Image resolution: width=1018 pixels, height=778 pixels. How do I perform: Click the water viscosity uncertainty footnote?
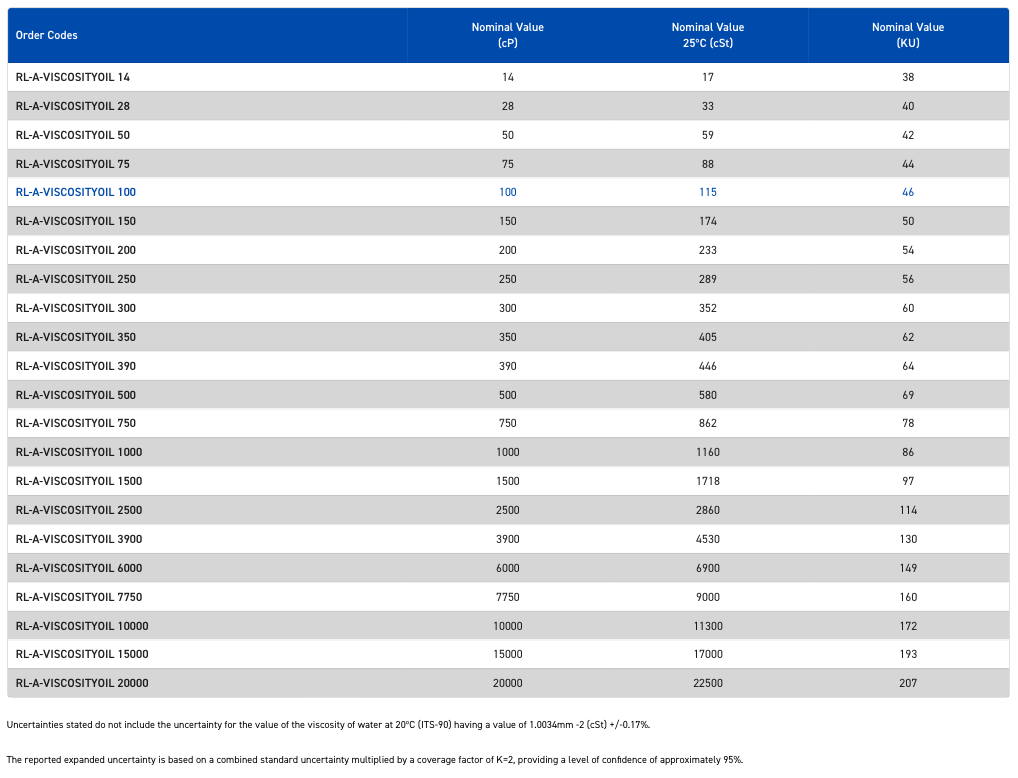[328, 724]
